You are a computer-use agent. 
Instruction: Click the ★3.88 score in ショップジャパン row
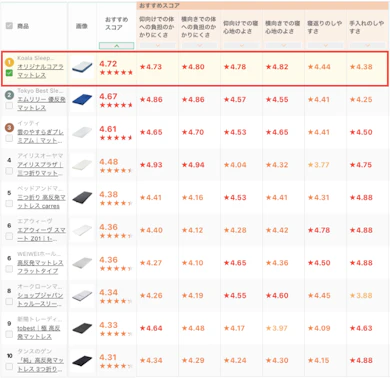pyautogui.click(x=361, y=296)
